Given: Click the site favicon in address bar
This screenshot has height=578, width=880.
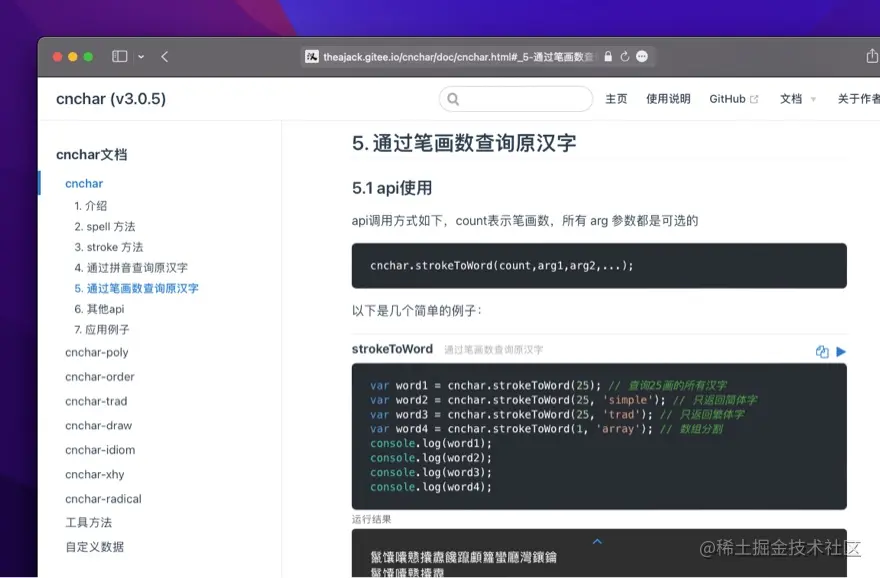Looking at the screenshot, I should pyautogui.click(x=312, y=57).
